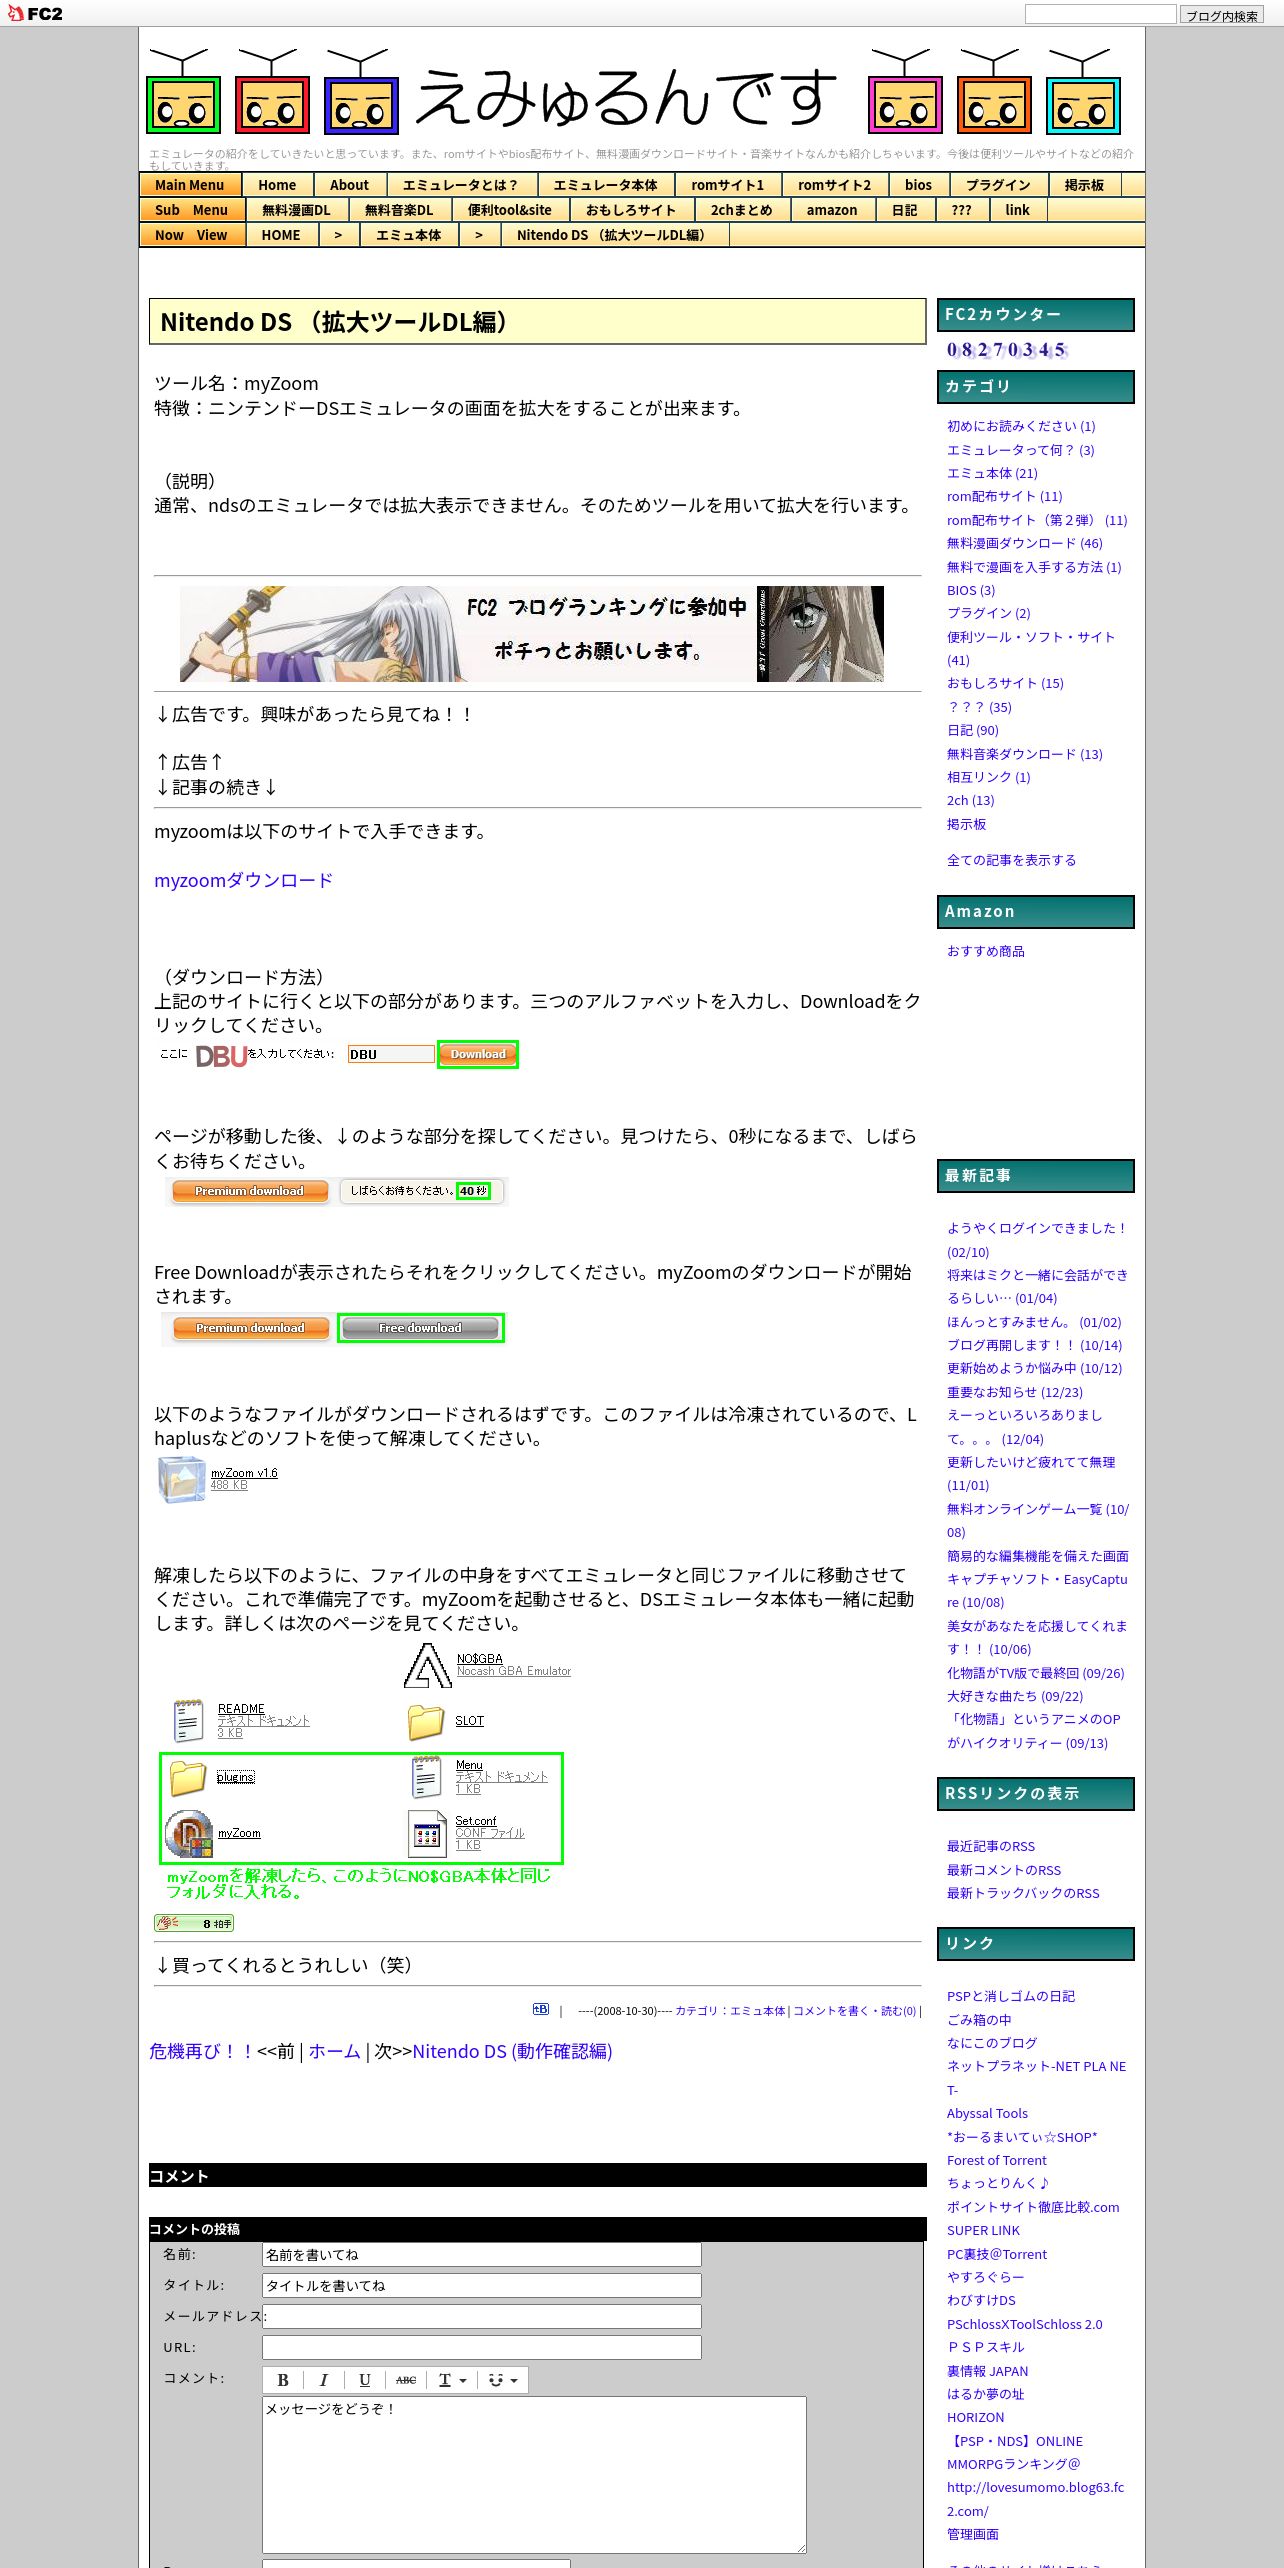This screenshot has width=1284, height=2568.
Task: Open 無料音楽DL sub menu item
Action: coord(399,210)
